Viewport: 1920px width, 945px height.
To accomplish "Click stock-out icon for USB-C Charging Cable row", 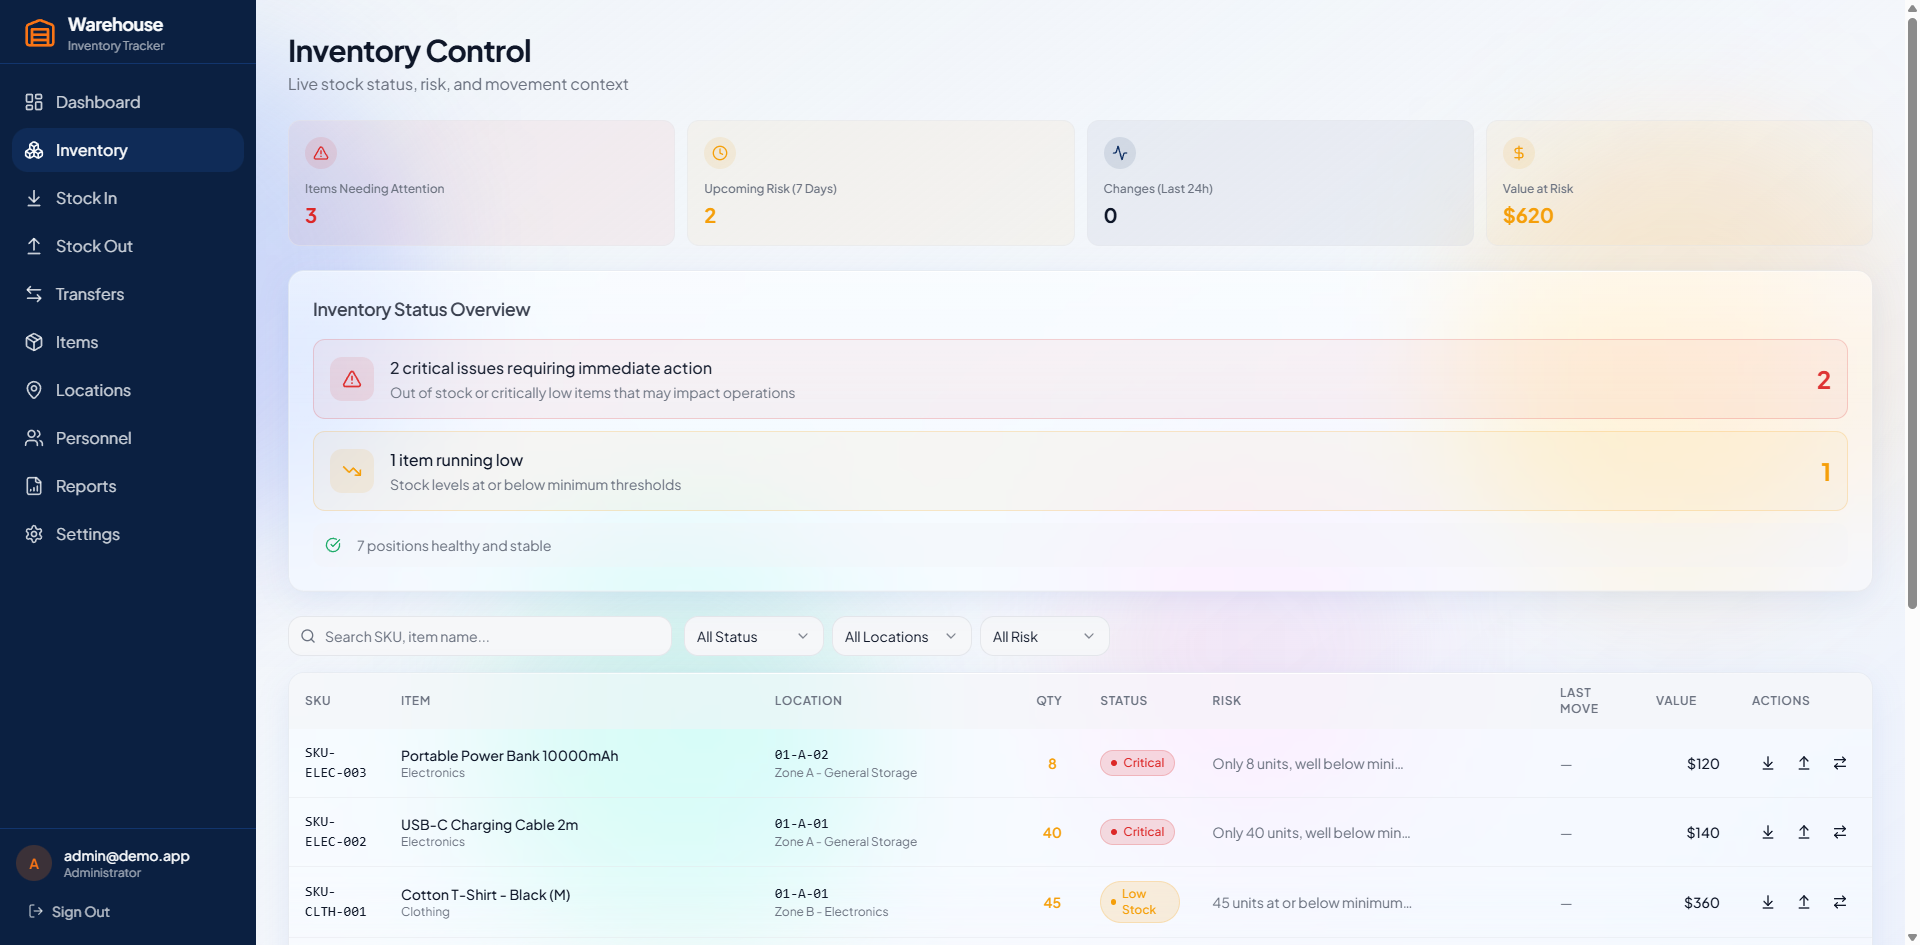I will [1803, 832].
